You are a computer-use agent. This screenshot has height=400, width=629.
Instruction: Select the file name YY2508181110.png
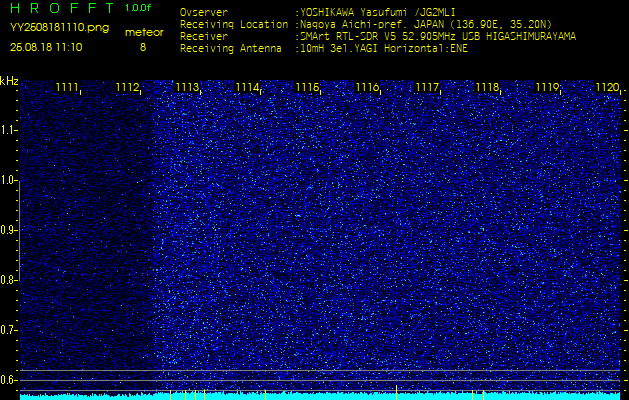tap(59, 28)
